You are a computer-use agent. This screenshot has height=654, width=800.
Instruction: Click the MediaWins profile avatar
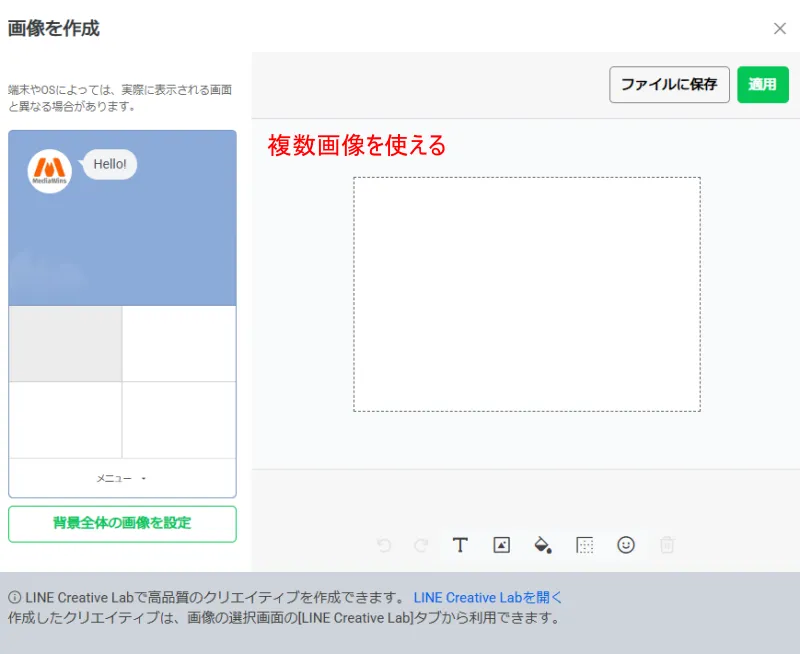coord(49,171)
